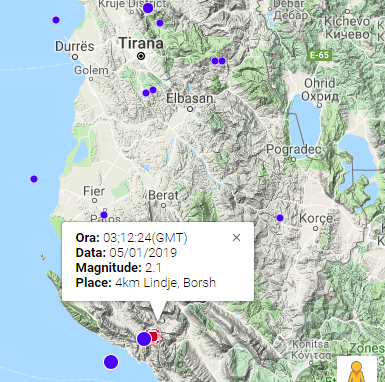Click the smaller marker below Kruje District marker
This screenshot has height=382, width=385.
click(160, 23)
